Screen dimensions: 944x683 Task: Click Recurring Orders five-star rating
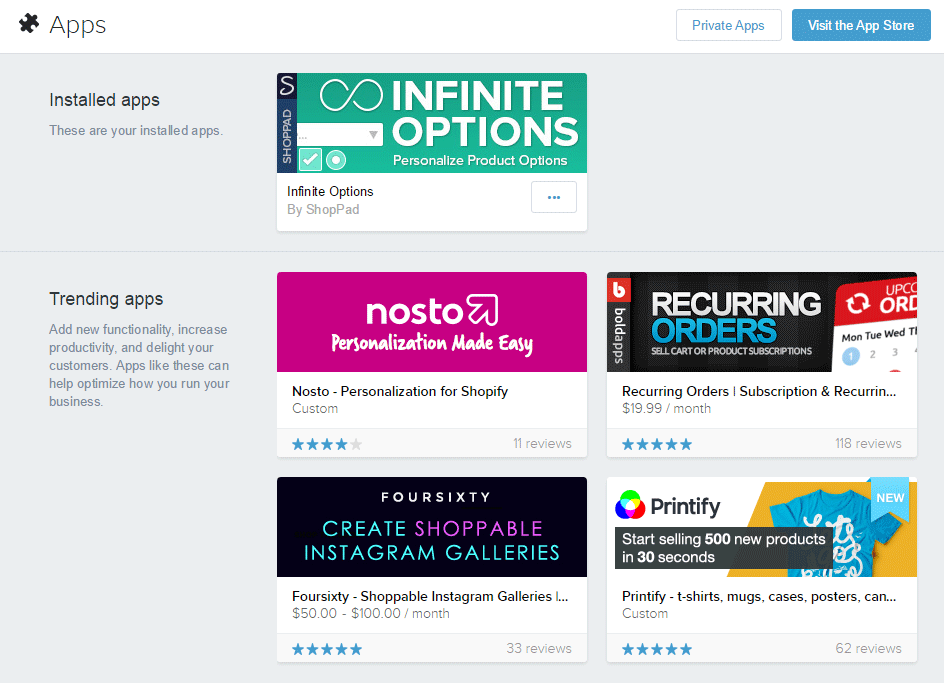click(x=657, y=444)
